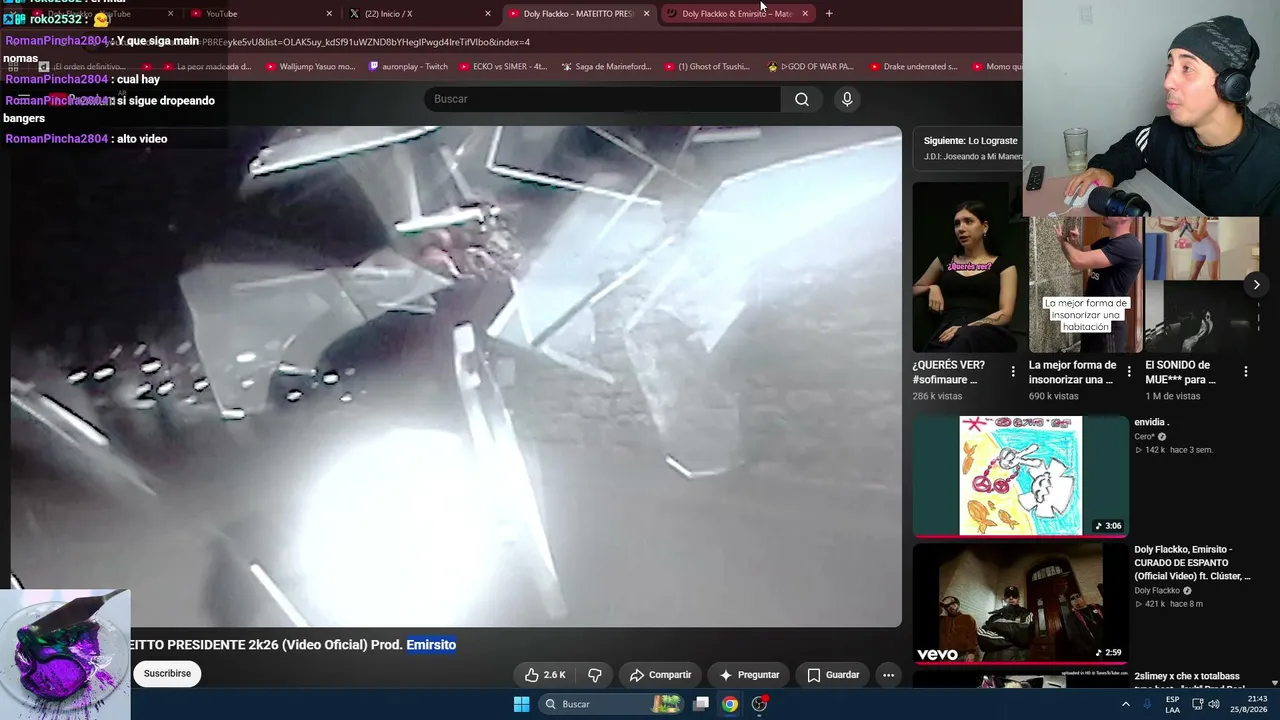The width and height of the screenshot is (1280, 720).
Task: Open options menu for 'La mejor forma' short
Action: [1129, 371]
